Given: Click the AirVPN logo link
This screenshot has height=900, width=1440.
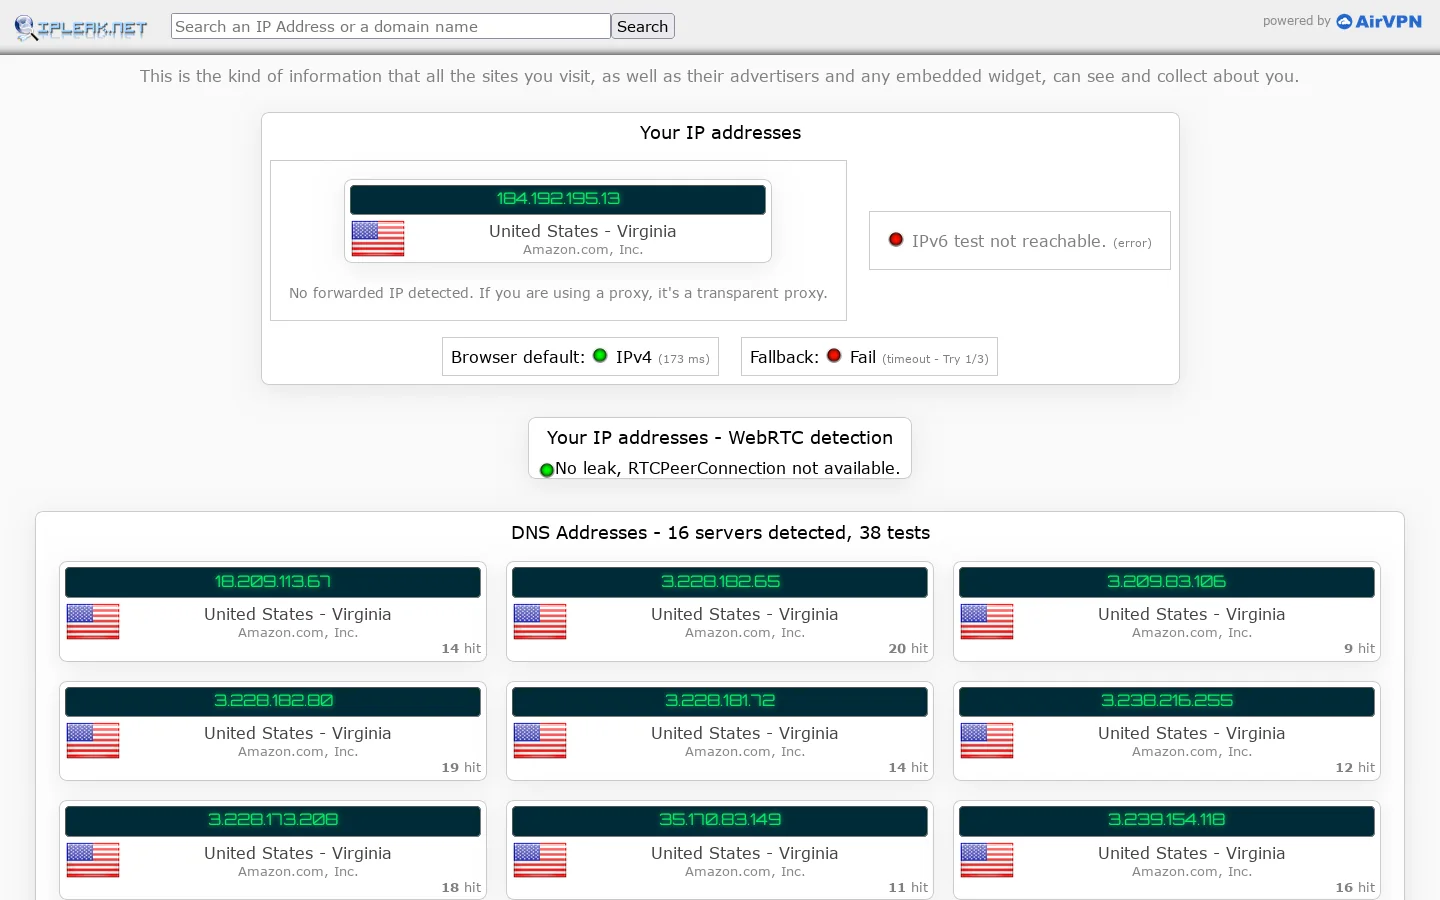Looking at the screenshot, I should tap(1379, 21).
